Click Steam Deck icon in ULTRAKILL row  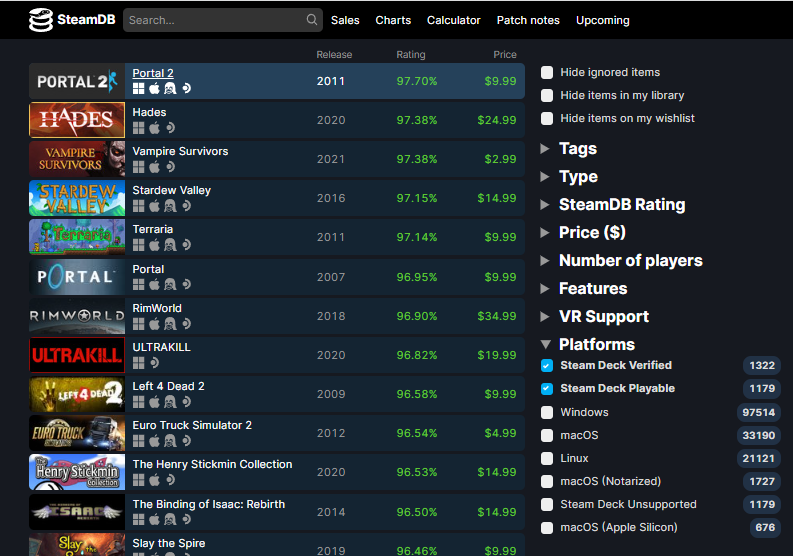(154, 363)
